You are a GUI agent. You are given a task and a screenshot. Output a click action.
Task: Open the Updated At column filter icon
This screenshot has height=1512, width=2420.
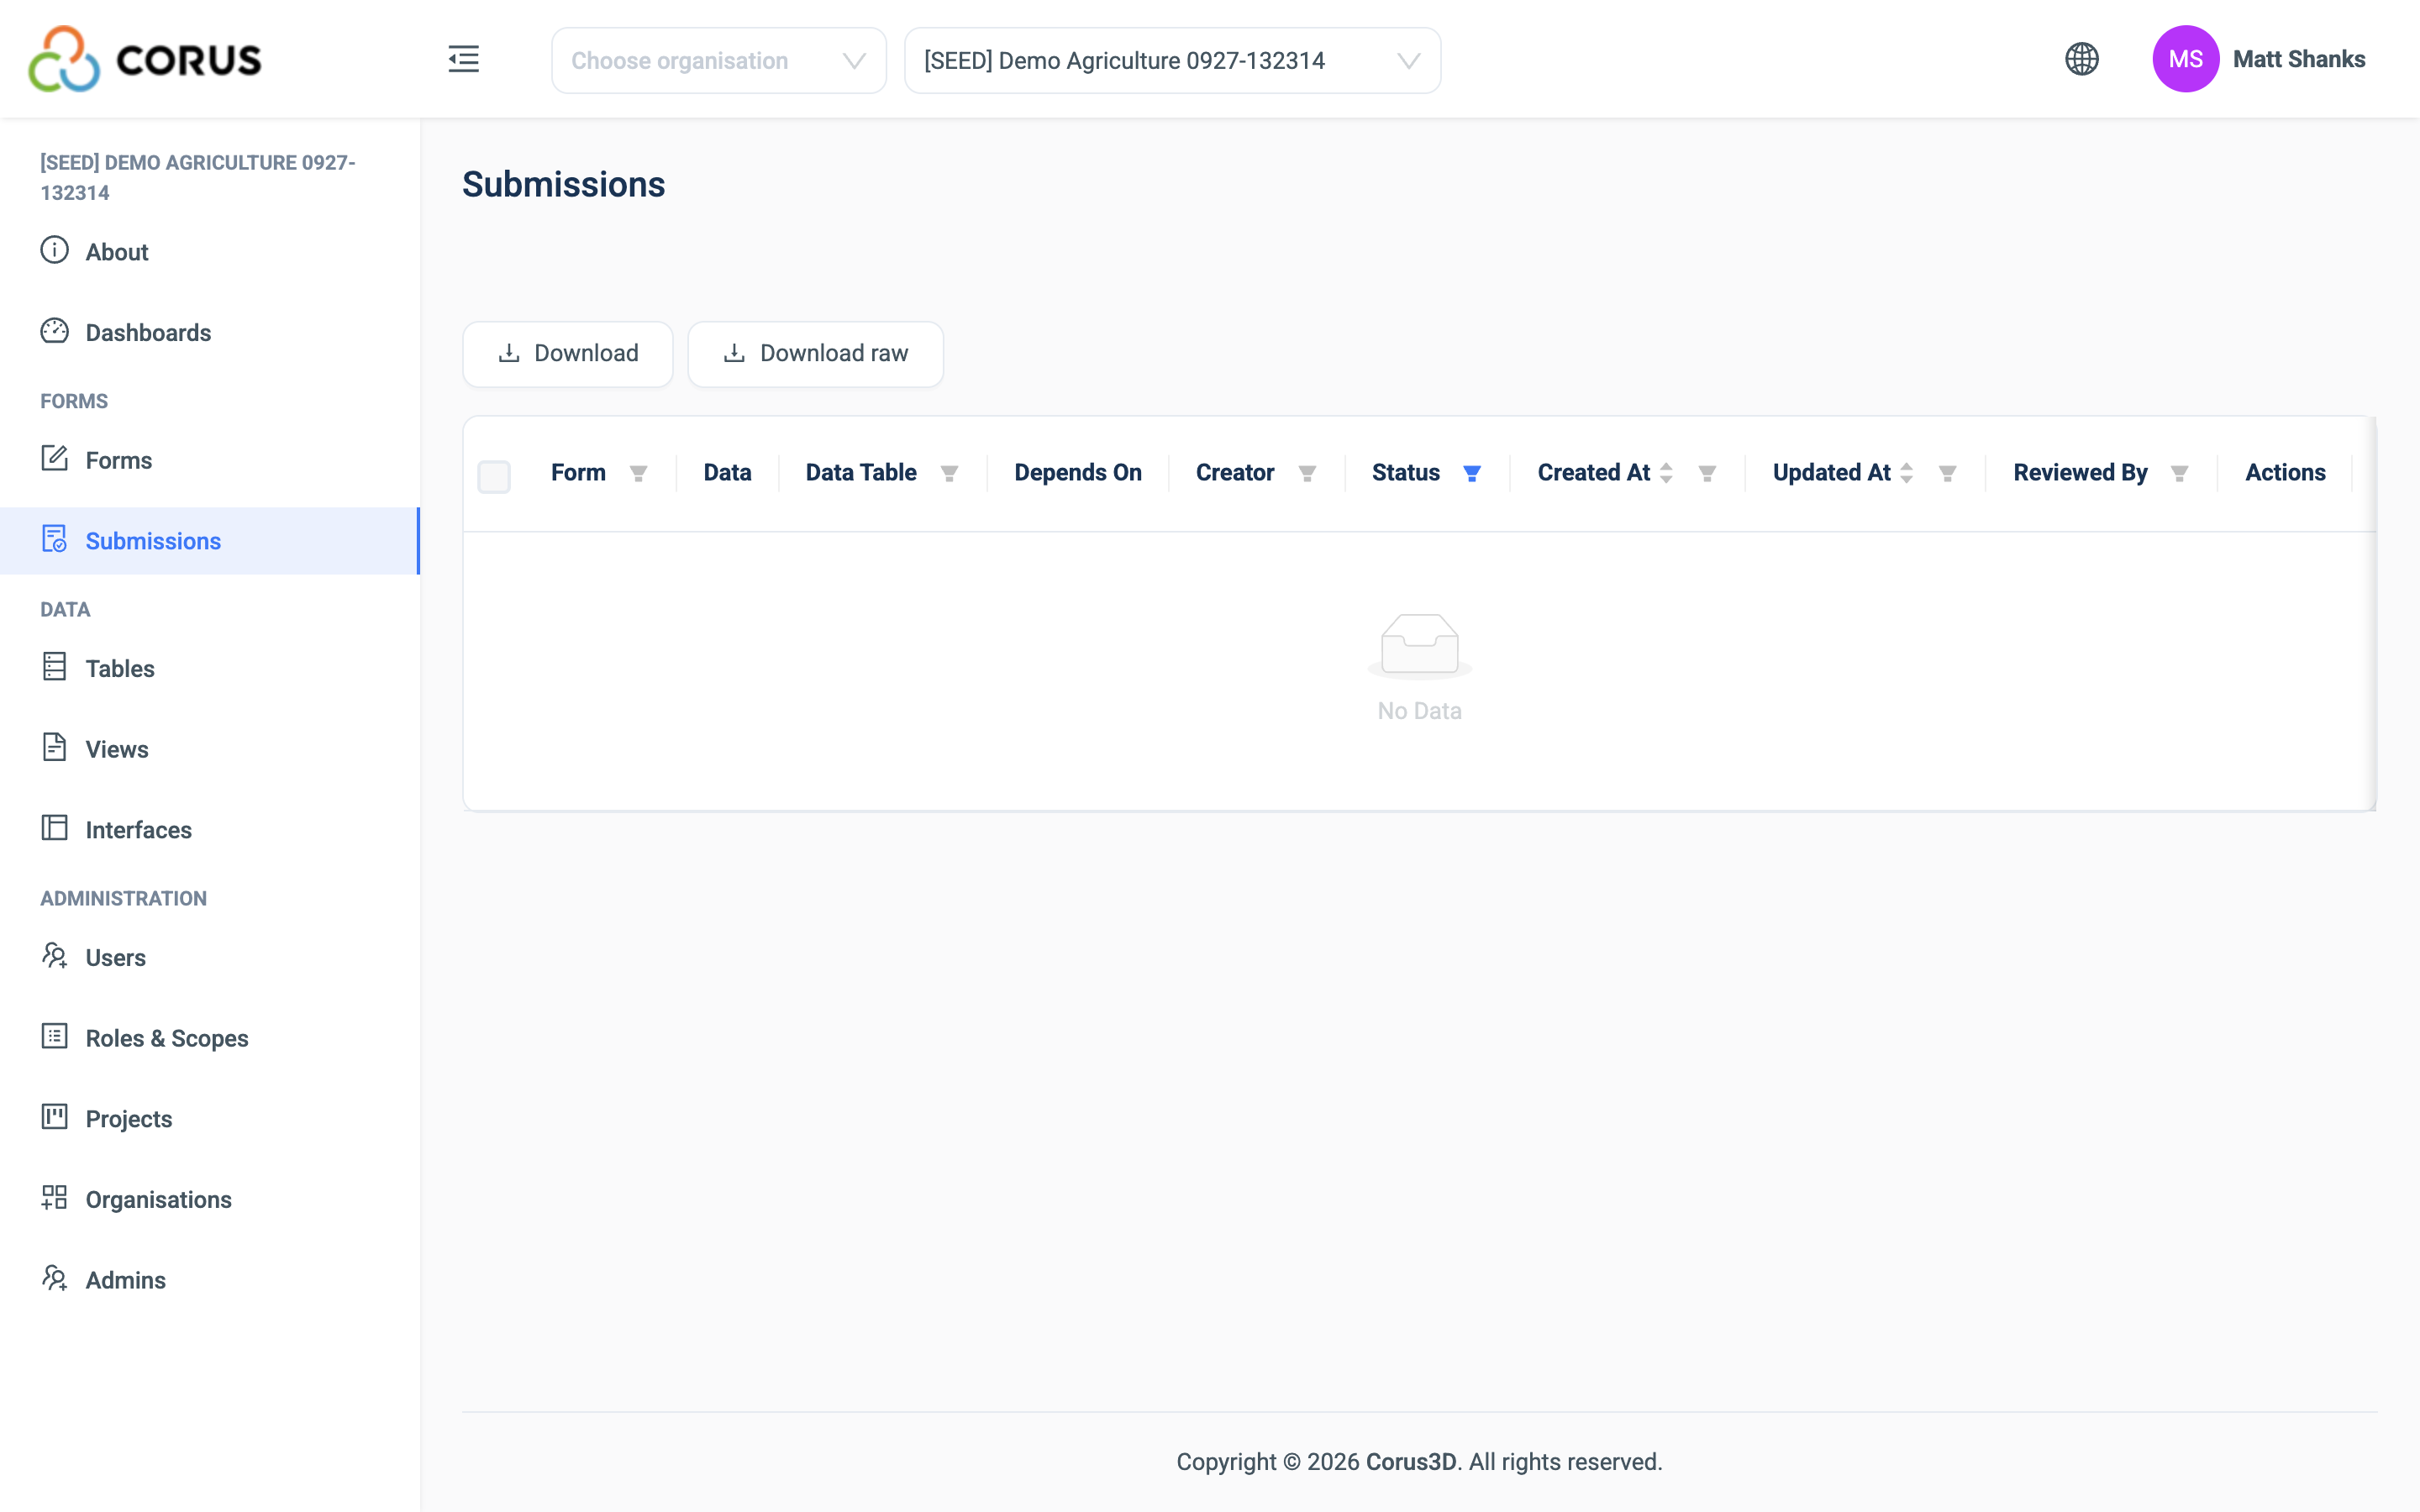click(x=1947, y=473)
